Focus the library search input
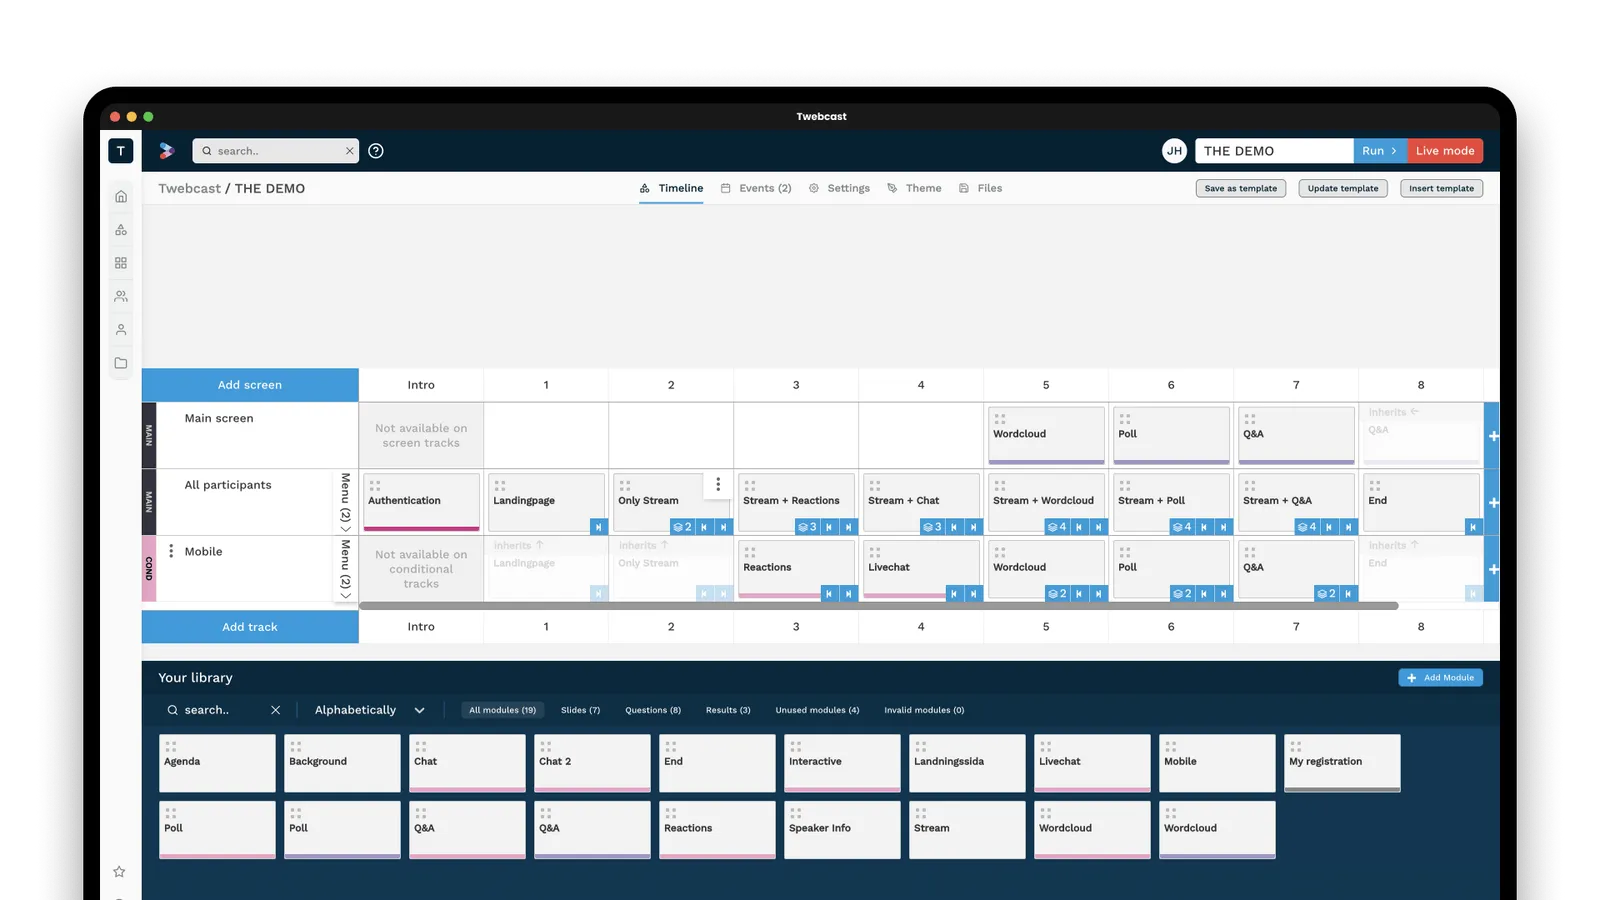1600x900 pixels. point(222,710)
